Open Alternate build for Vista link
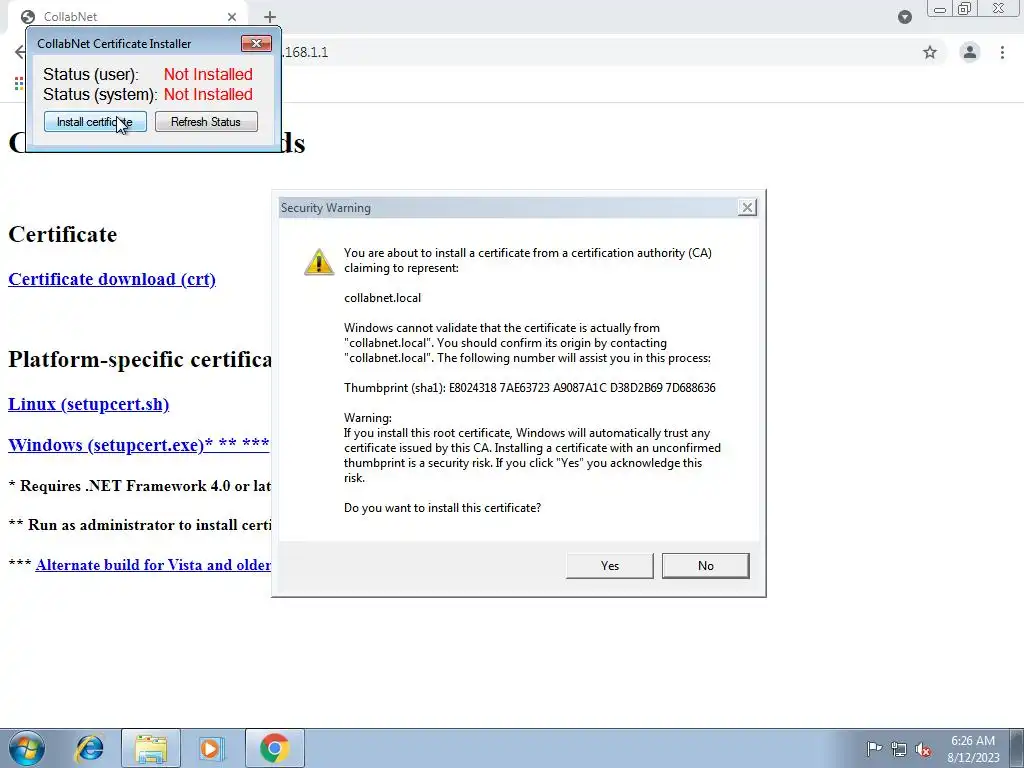Image resolution: width=1024 pixels, height=768 pixels. pyautogui.click(x=153, y=565)
